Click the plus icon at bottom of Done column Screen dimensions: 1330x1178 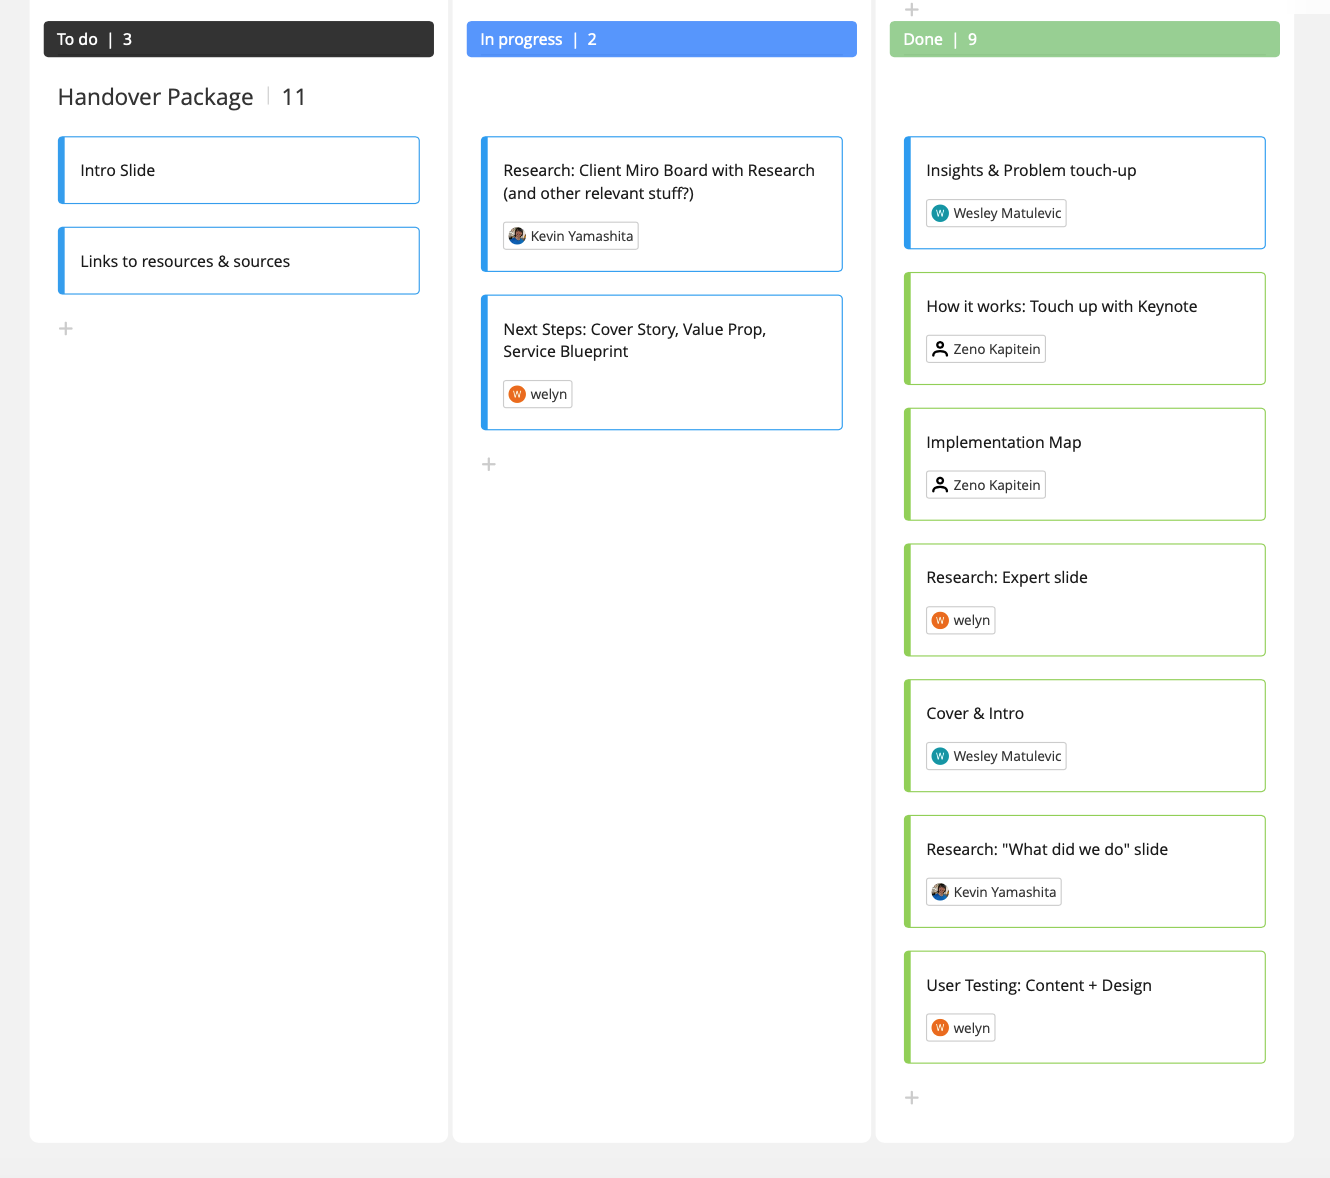pyautogui.click(x=911, y=1097)
